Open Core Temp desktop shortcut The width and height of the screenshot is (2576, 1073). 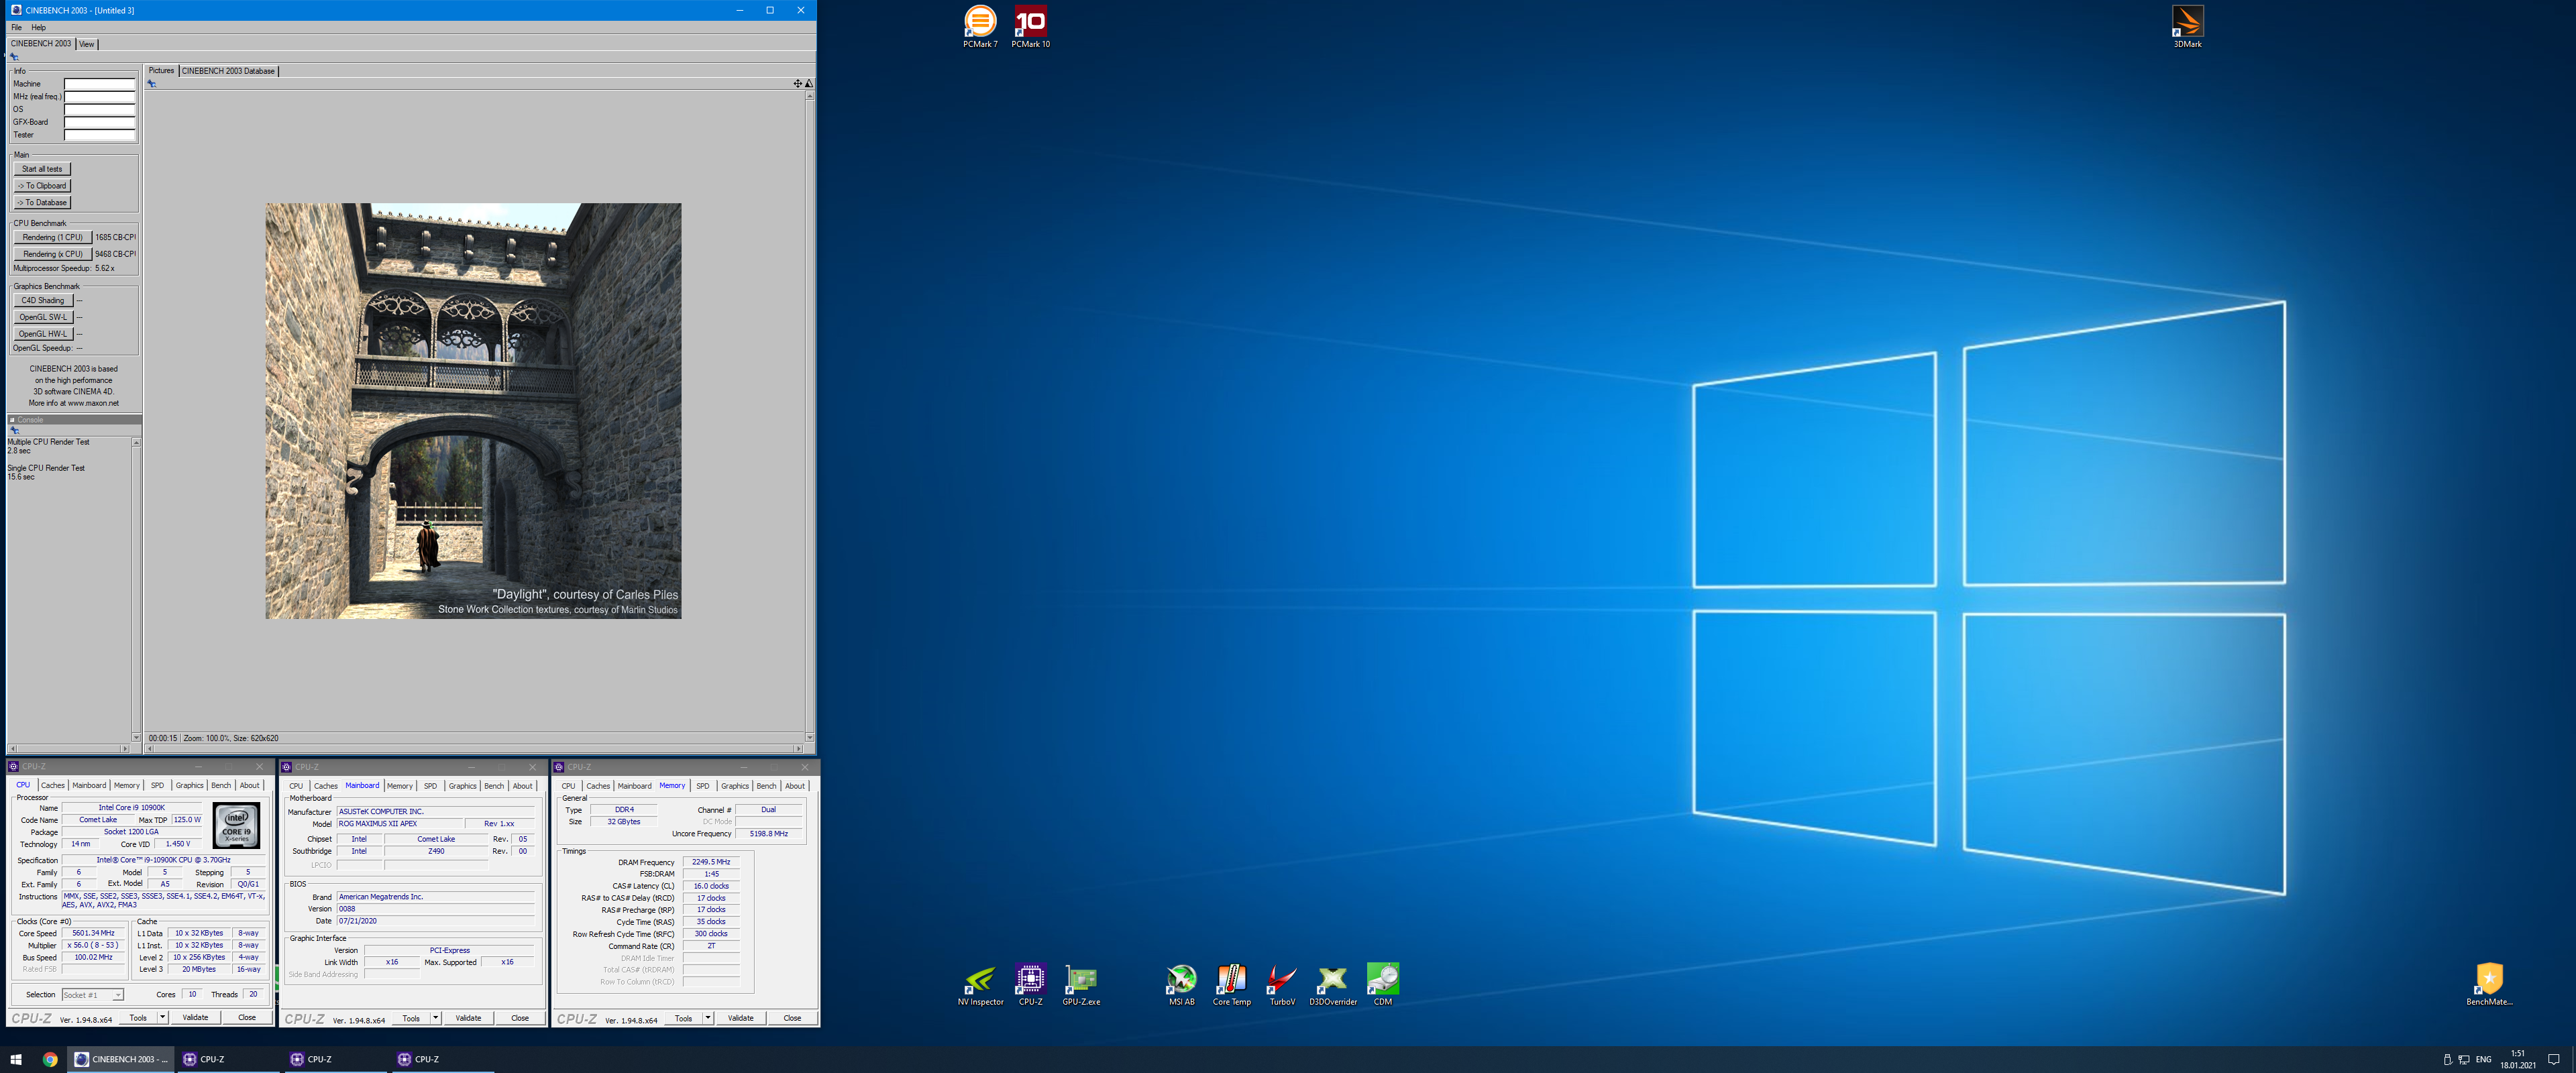pyautogui.click(x=1231, y=985)
